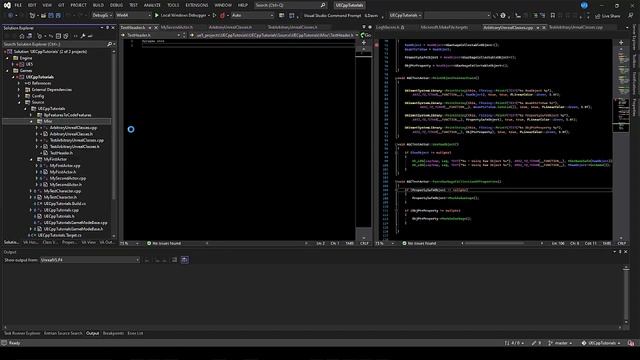
Task: Click Show All Files icon in Solution Explorer
Action: coord(66,36)
